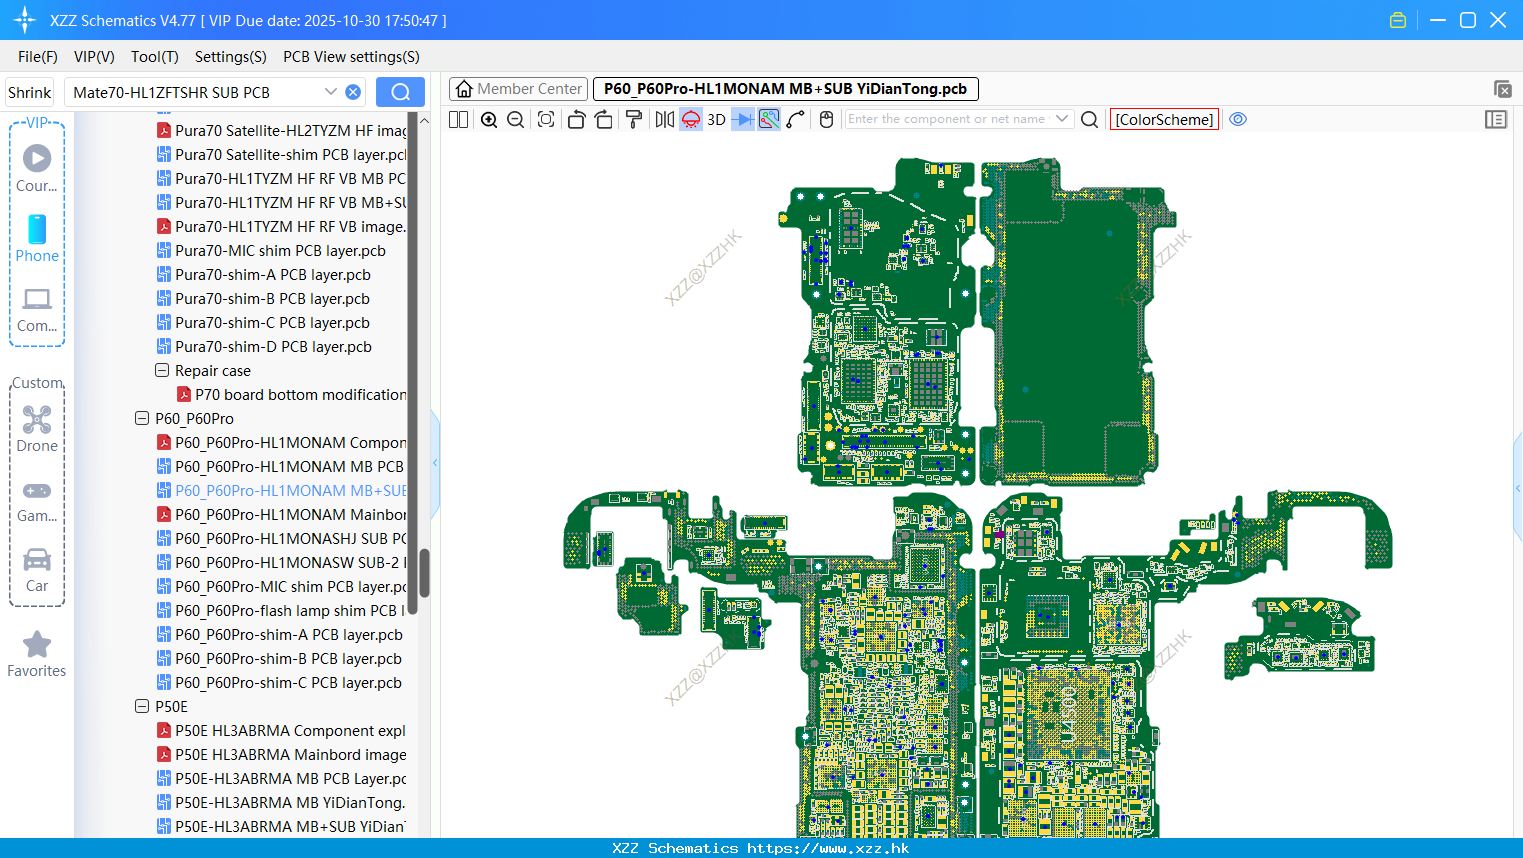This screenshot has width=1523, height=858.
Task: Rotate the board clockwise
Action: [x=603, y=119]
